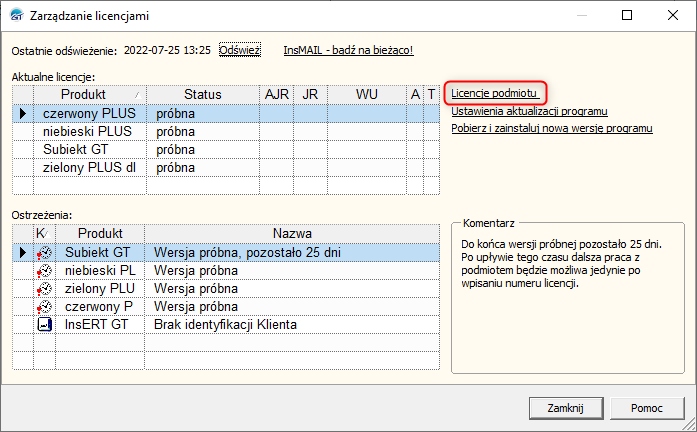Image resolution: width=697 pixels, height=432 pixels.
Task: Click the T column header in licenses
Action: tap(431, 95)
